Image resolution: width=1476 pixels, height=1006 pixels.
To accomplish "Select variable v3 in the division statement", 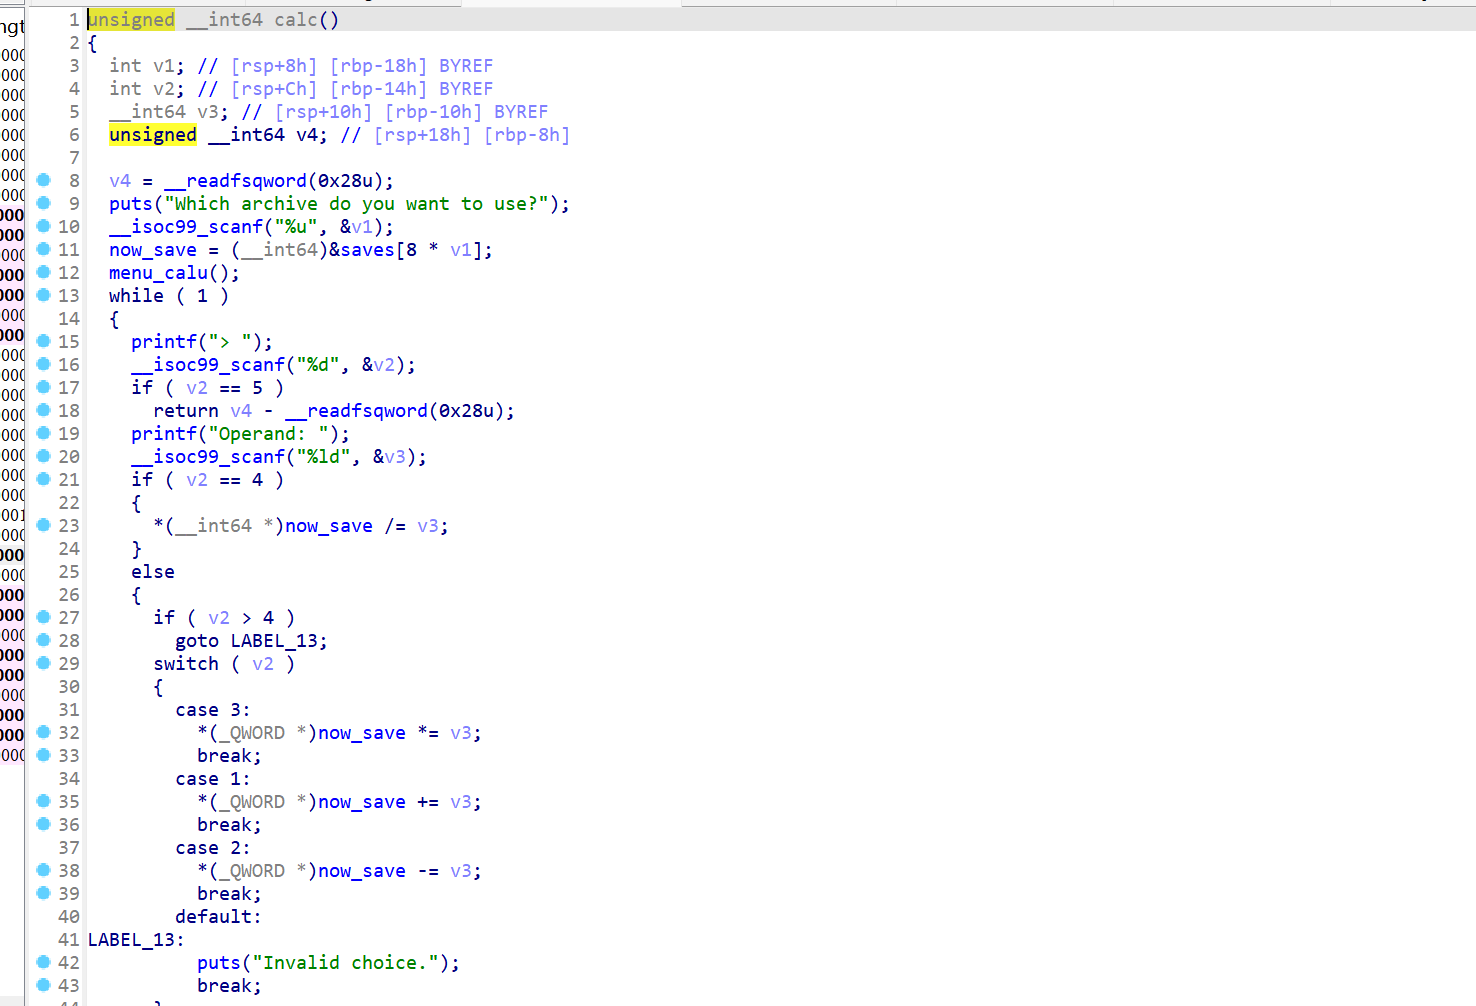I will point(428,526).
